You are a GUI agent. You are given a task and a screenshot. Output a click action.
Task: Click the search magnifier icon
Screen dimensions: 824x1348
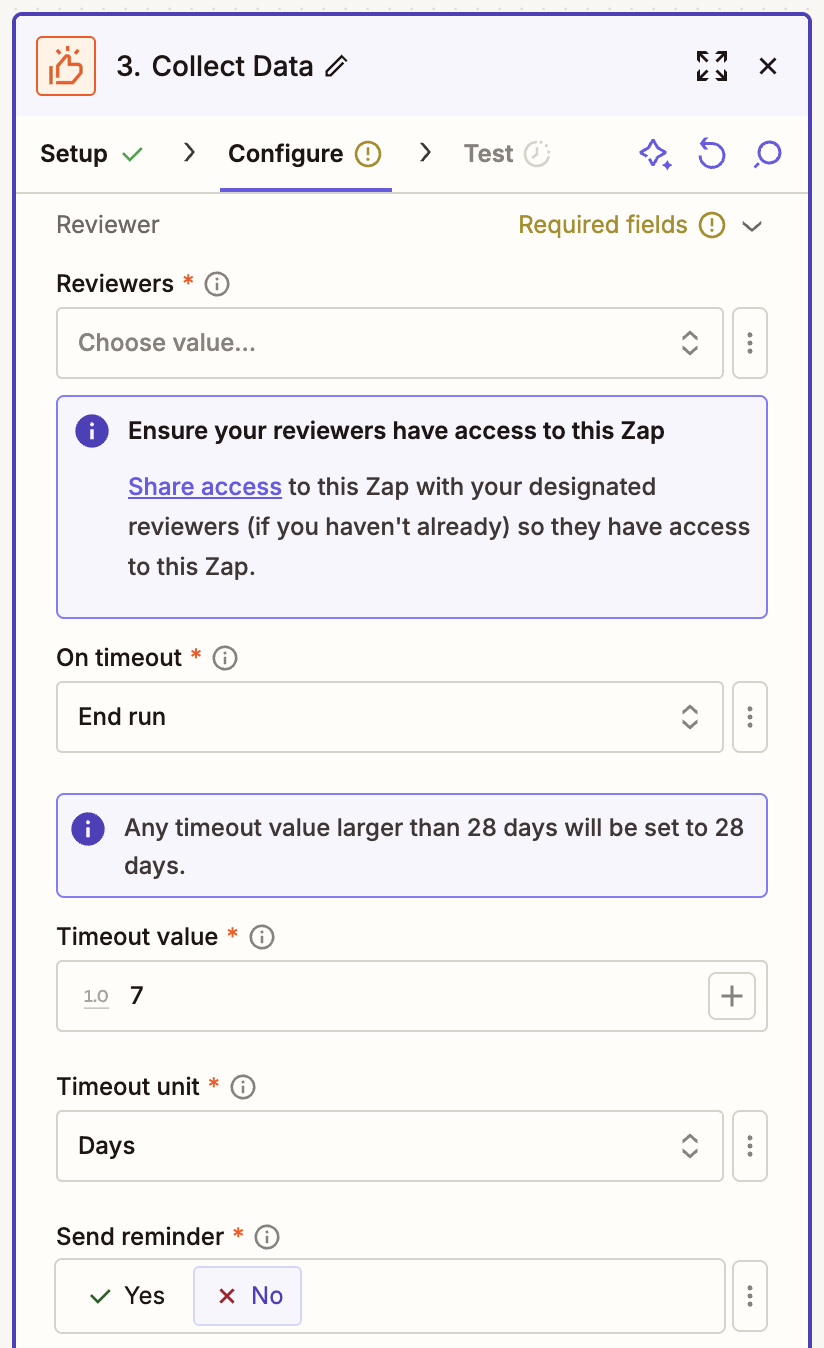(767, 154)
